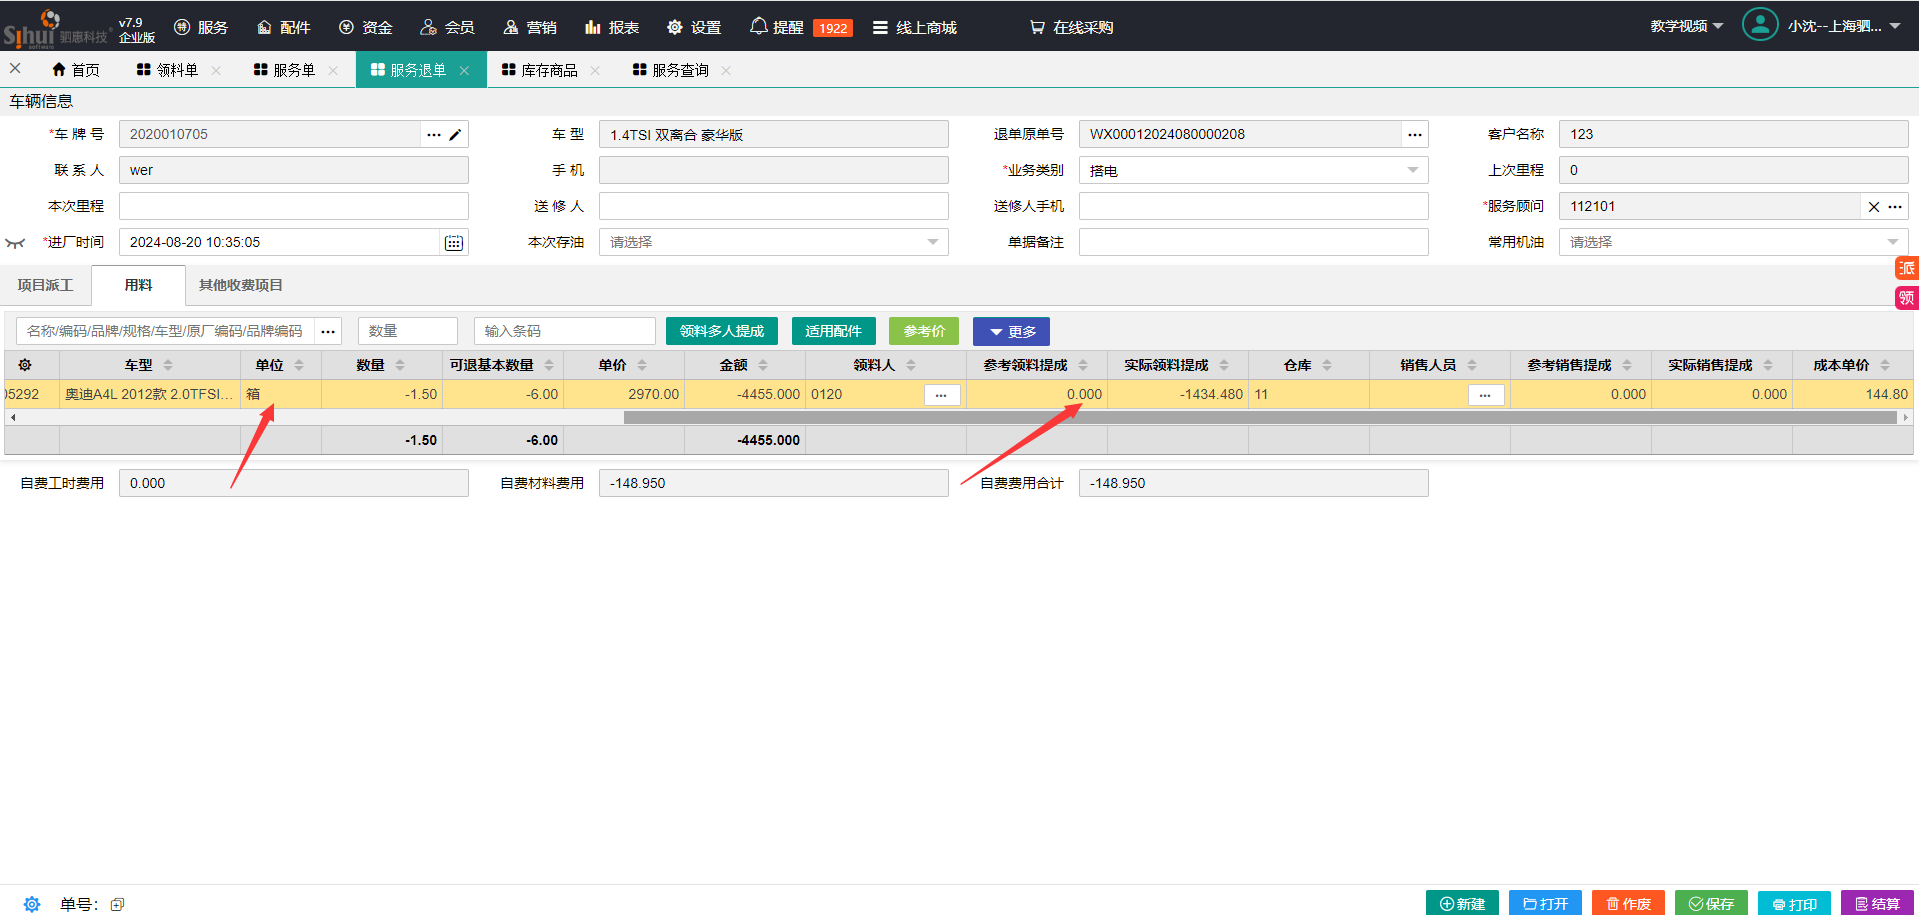Image resolution: width=1919 pixels, height=915 pixels.
Task: Switch to the 项目派工 tab
Action: tap(45, 285)
